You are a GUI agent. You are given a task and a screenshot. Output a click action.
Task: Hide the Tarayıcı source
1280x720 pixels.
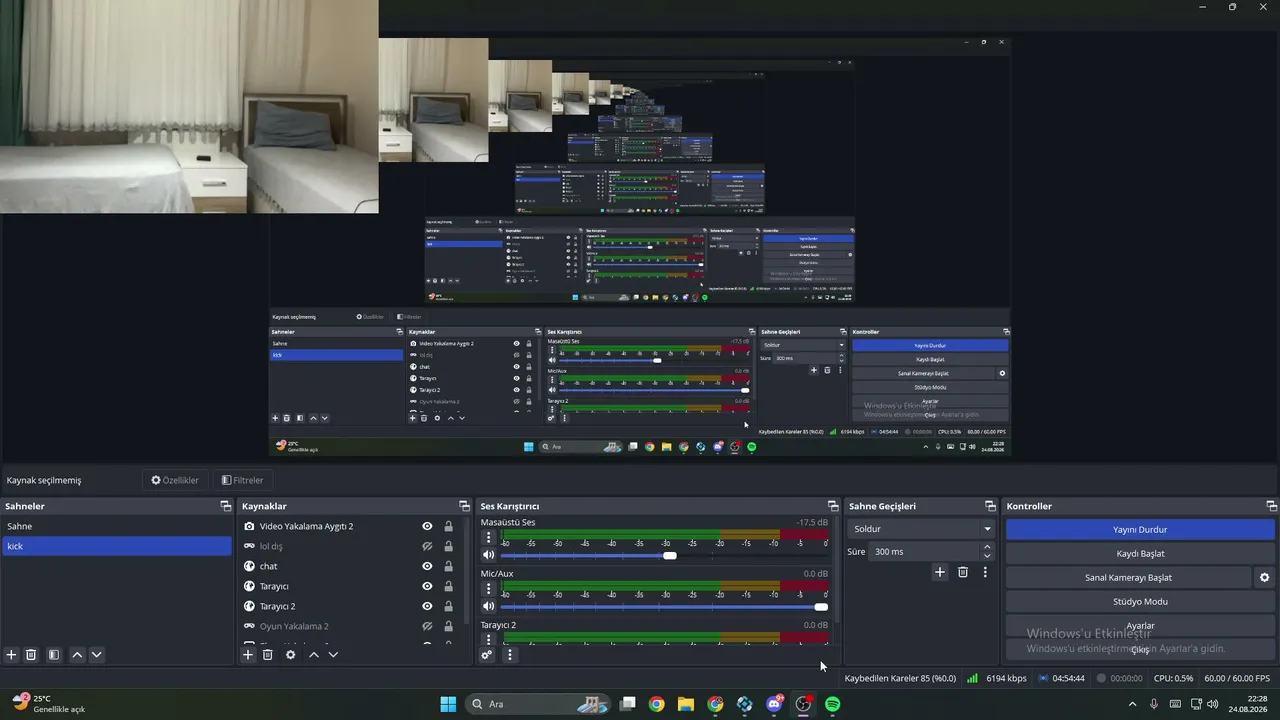pos(427,586)
